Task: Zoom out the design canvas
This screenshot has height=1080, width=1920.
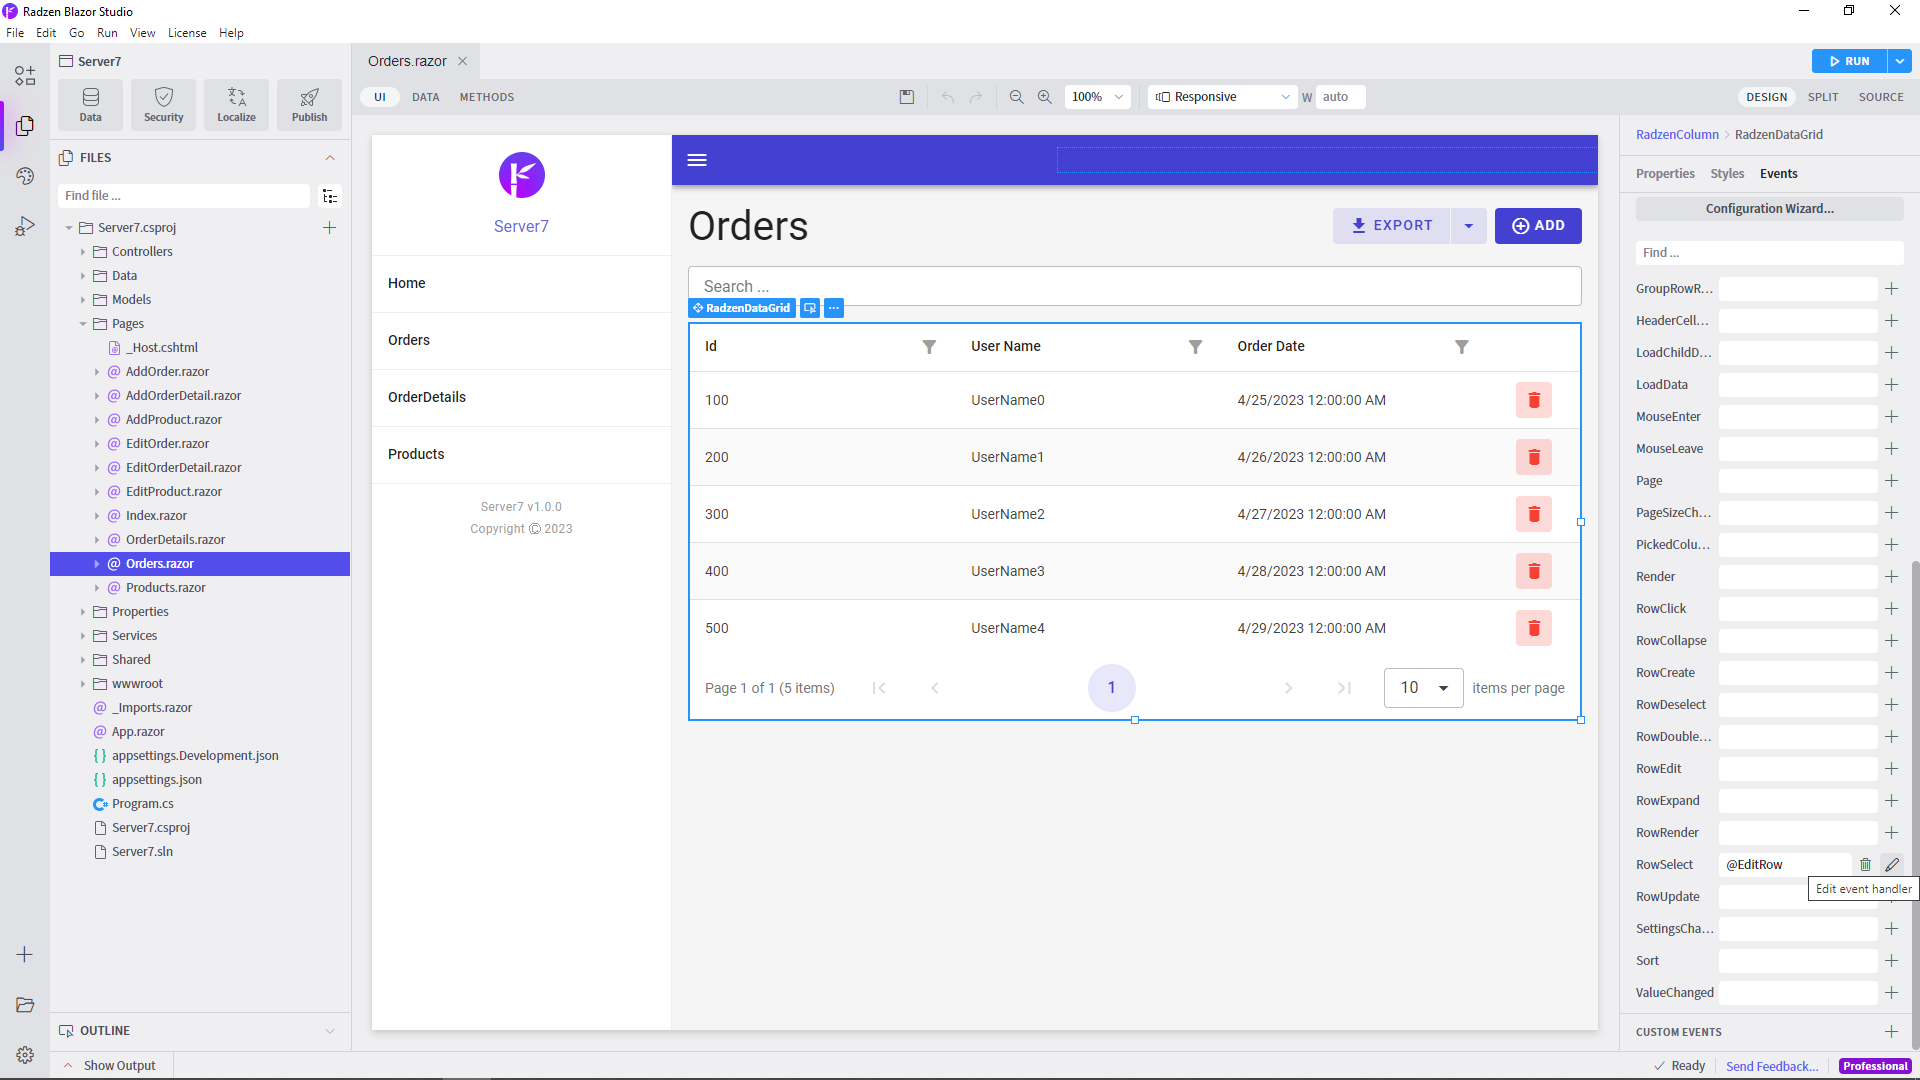Action: click(x=1016, y=97)
